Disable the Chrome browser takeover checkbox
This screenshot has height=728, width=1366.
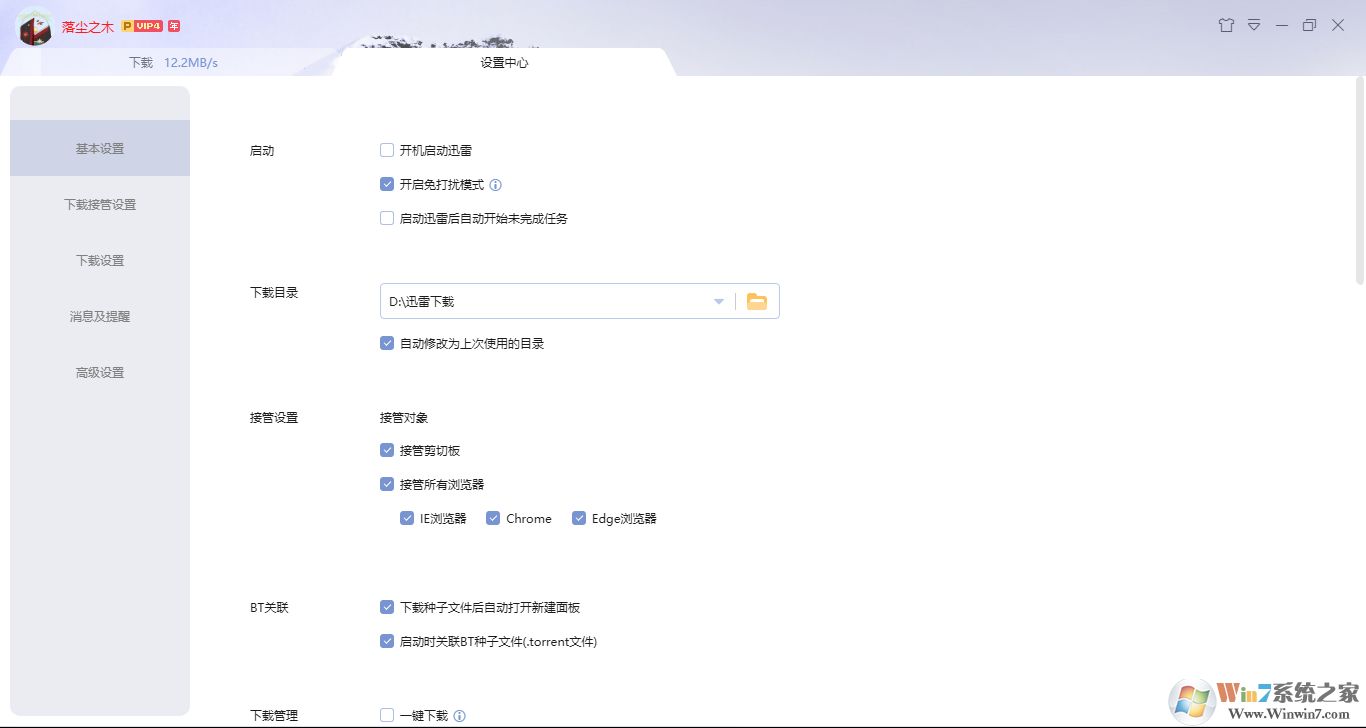tap(493, 517)
